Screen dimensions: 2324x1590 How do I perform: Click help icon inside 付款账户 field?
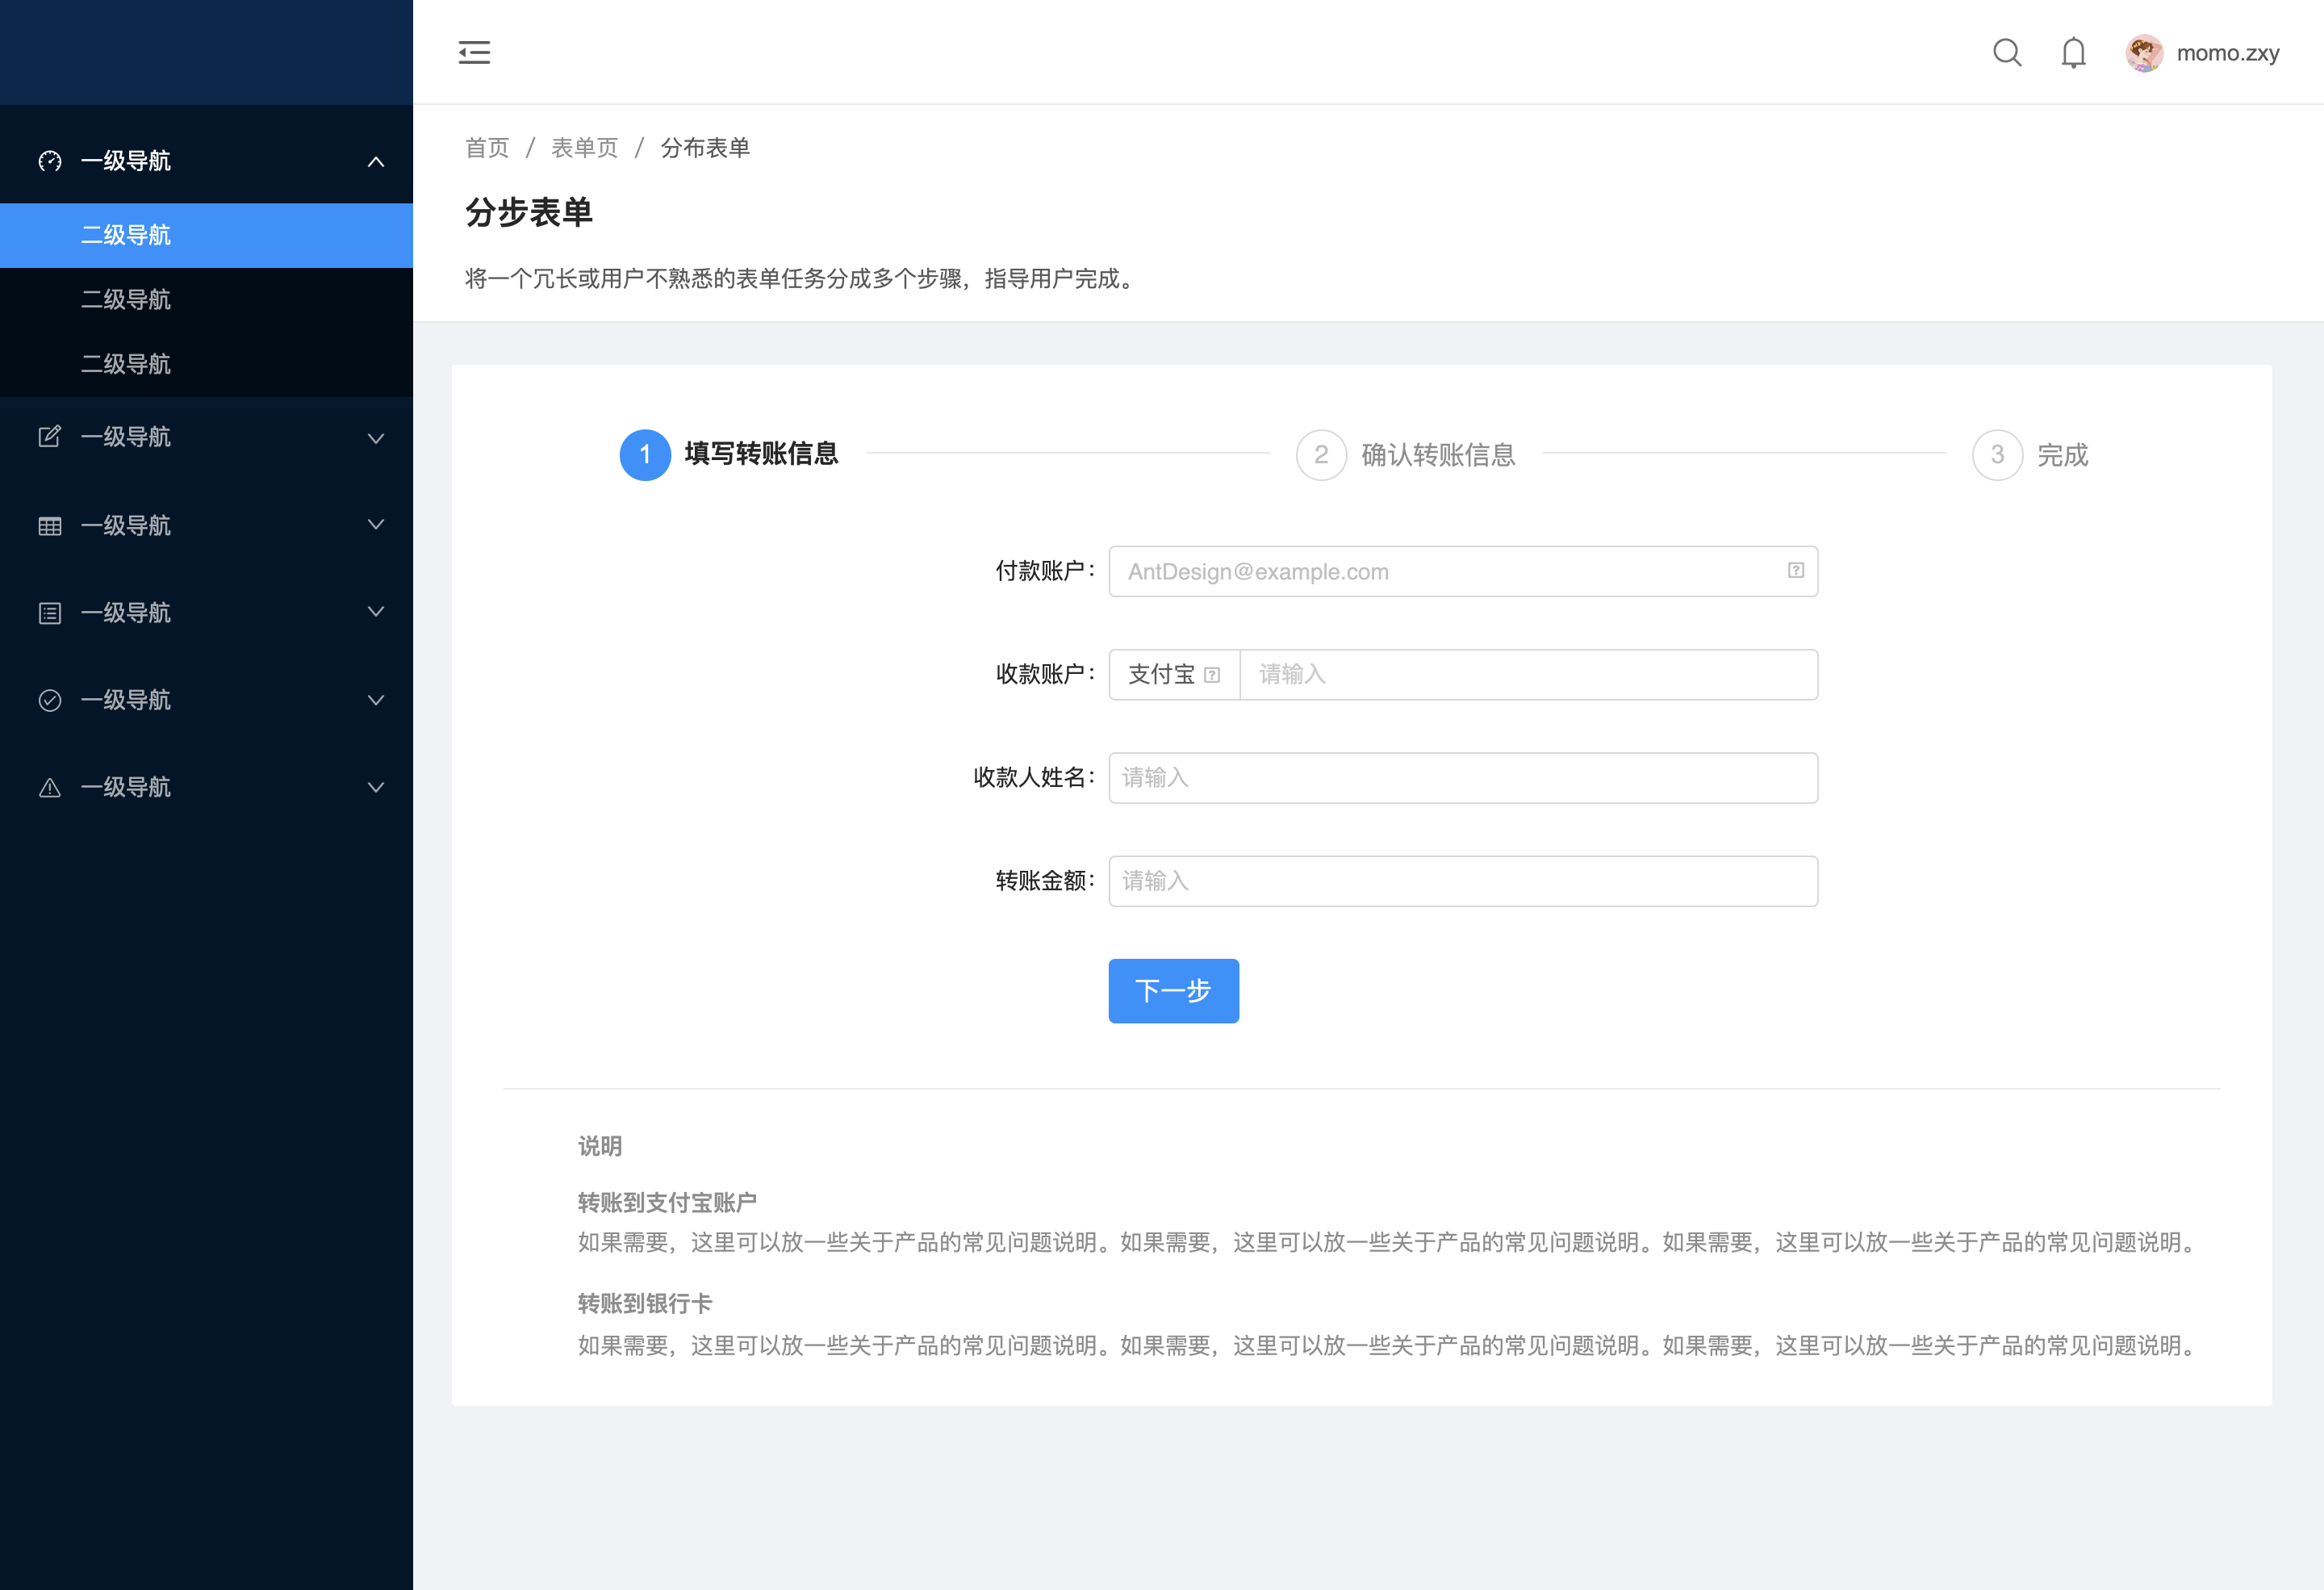point(1795,570)
